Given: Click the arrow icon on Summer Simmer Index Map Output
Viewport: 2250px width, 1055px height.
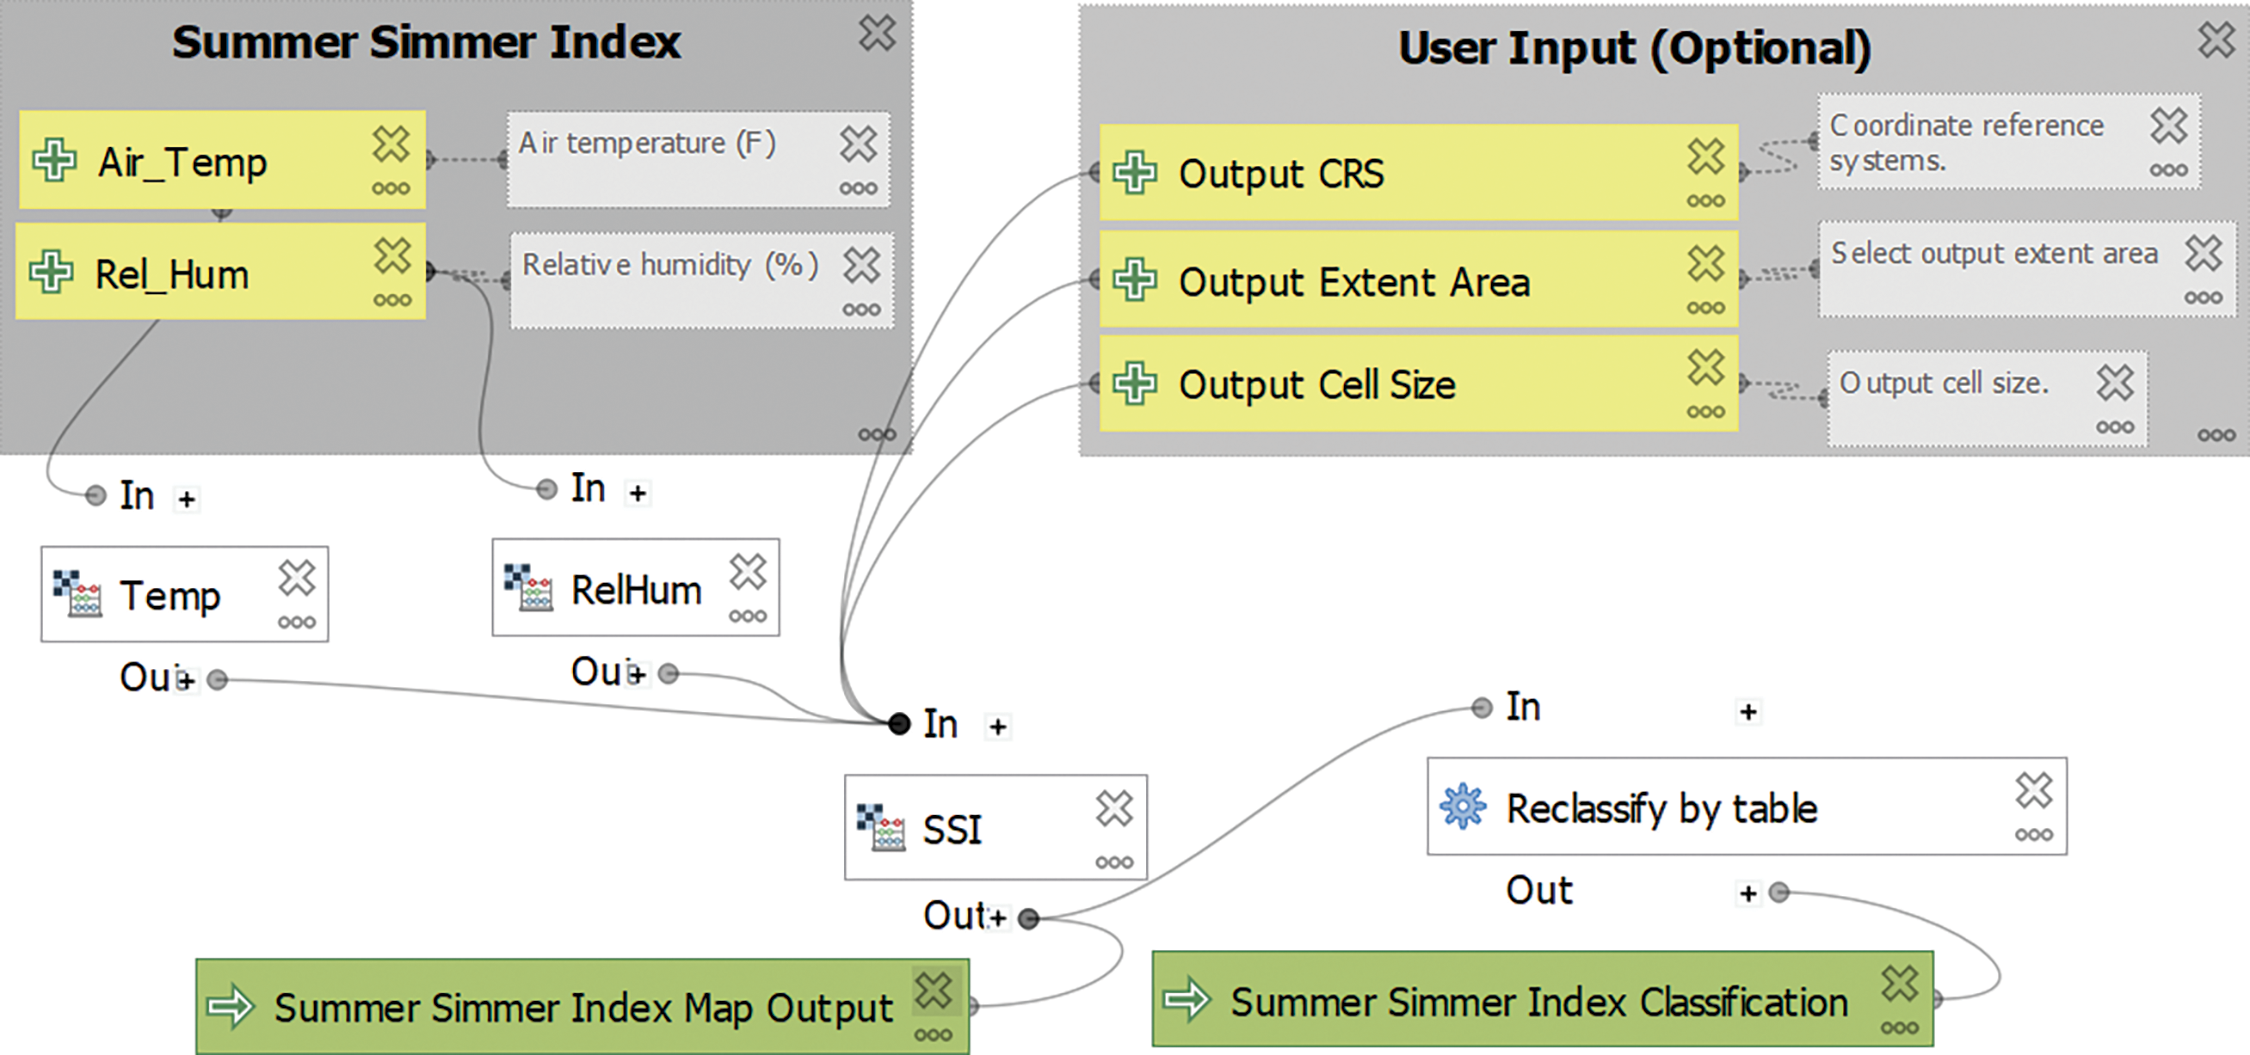Looking at the screenshot, I should pos(231,1006).
